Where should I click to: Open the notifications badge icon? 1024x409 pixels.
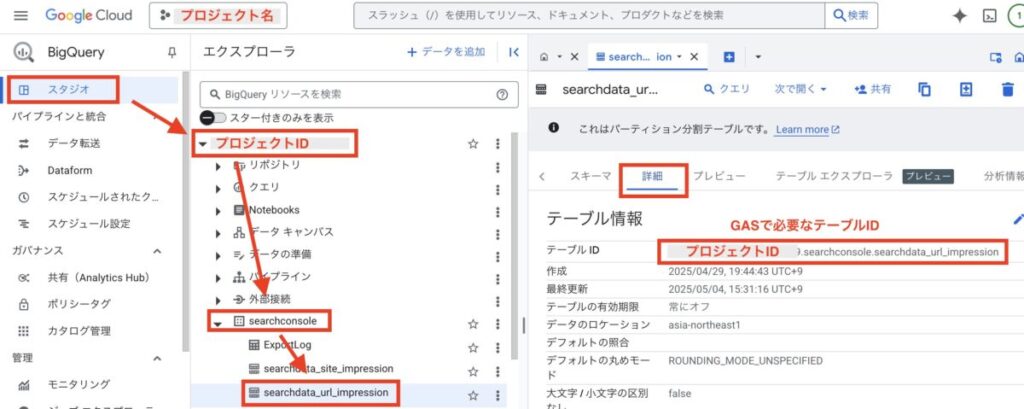pyautogui.click(x=1018, y=16)
